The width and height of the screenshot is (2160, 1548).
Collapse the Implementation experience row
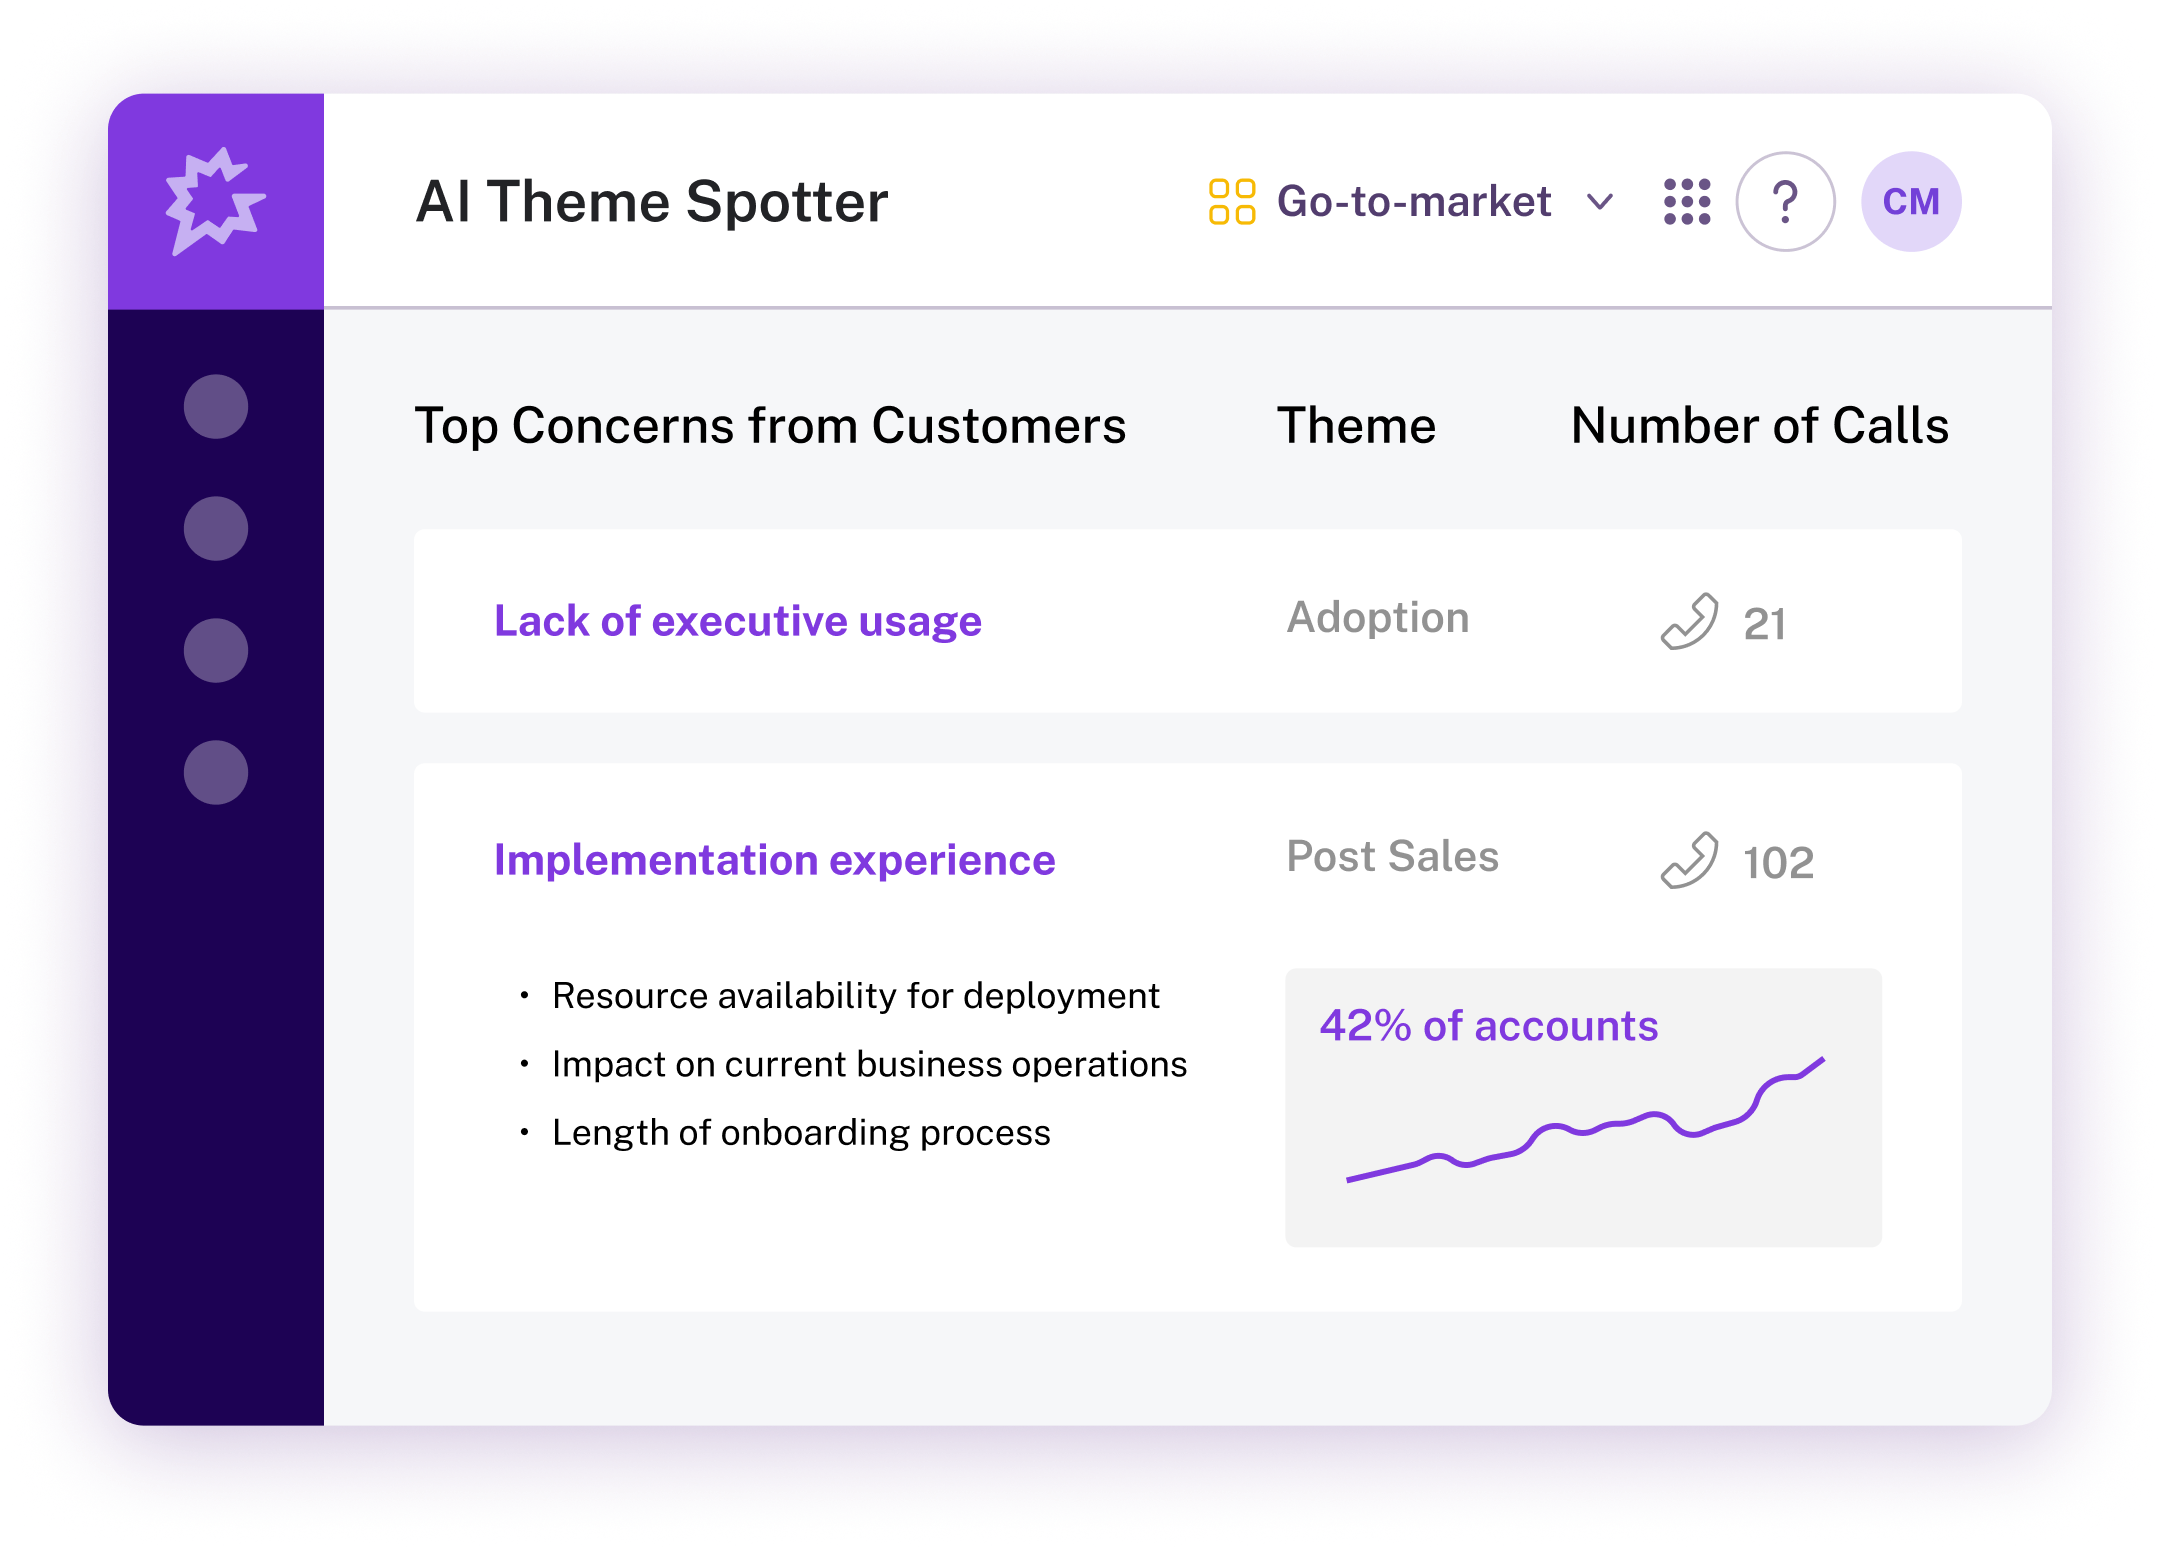(1187, 1038)
